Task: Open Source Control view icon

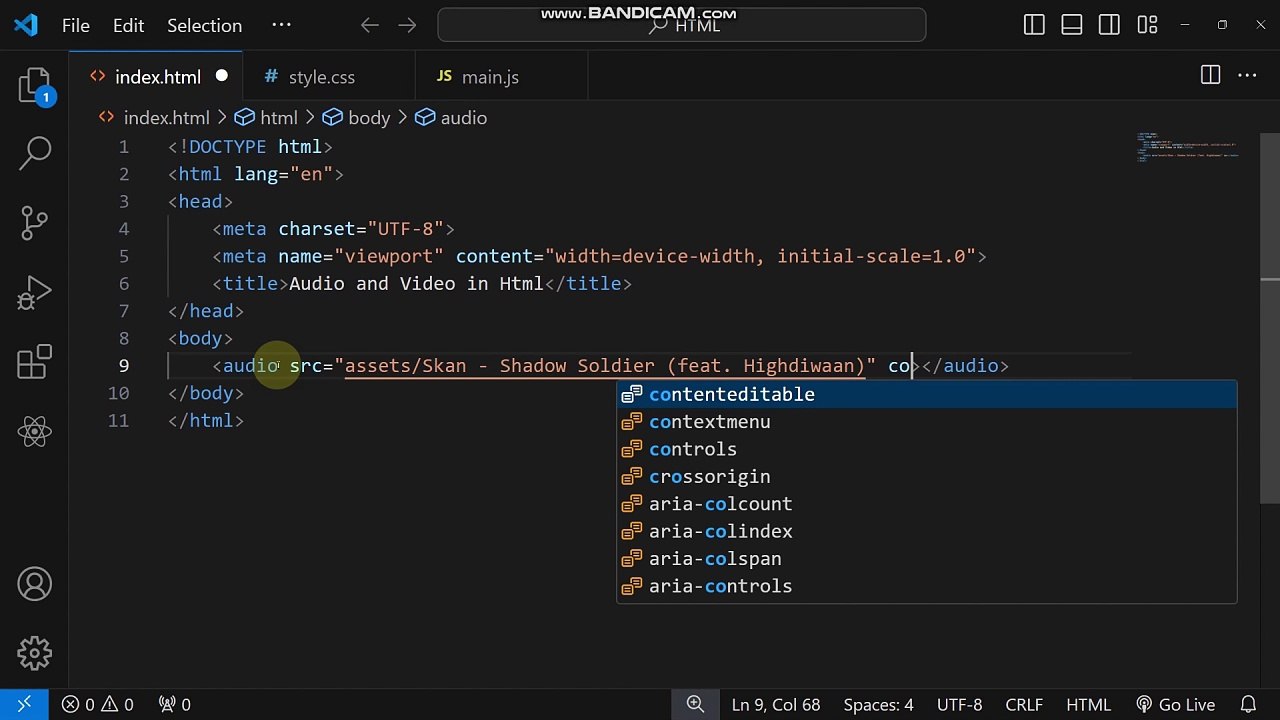Action: 35,222
